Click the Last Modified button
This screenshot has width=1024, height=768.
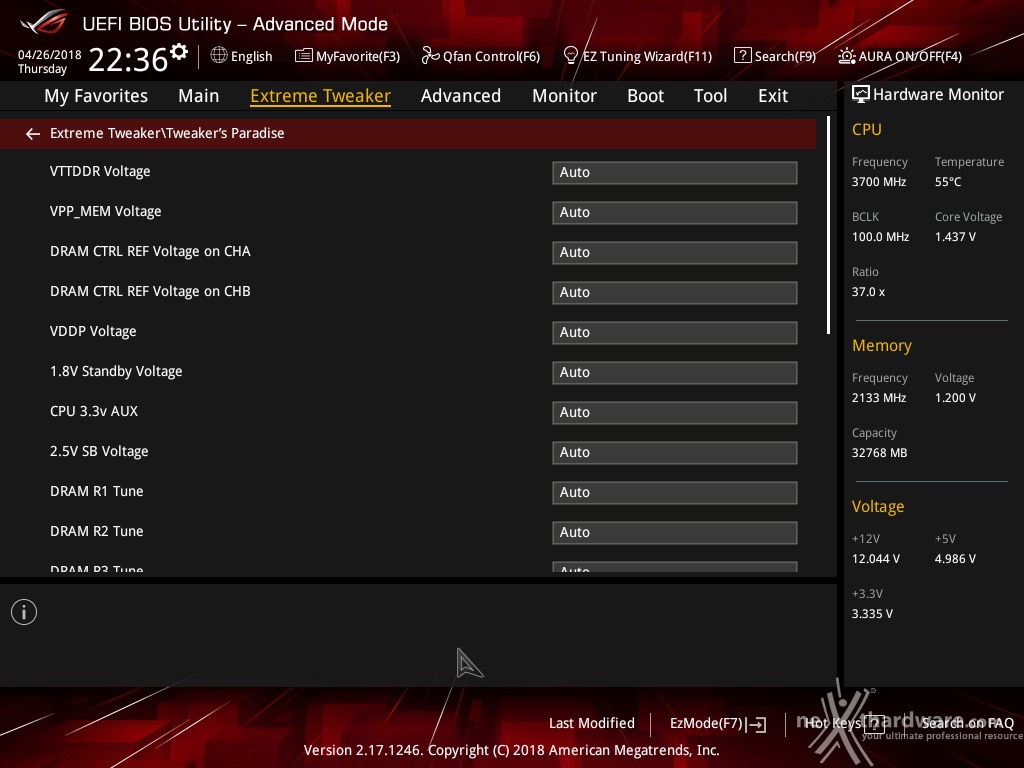(x=592, y=723)
